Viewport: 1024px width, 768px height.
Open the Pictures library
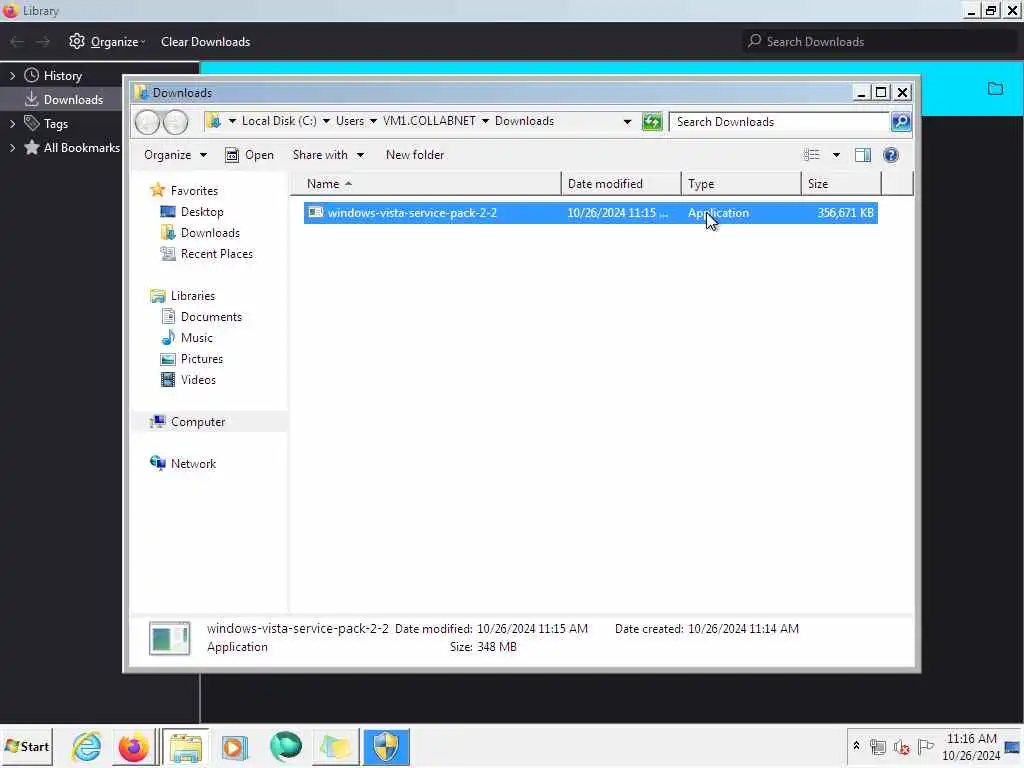point(202,359)
